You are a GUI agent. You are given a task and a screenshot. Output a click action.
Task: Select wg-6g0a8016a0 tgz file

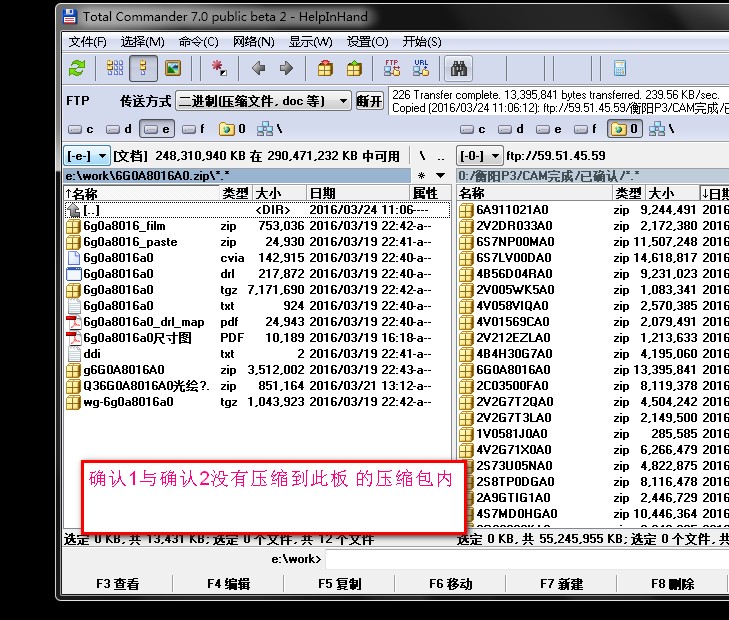click(257, 402)
